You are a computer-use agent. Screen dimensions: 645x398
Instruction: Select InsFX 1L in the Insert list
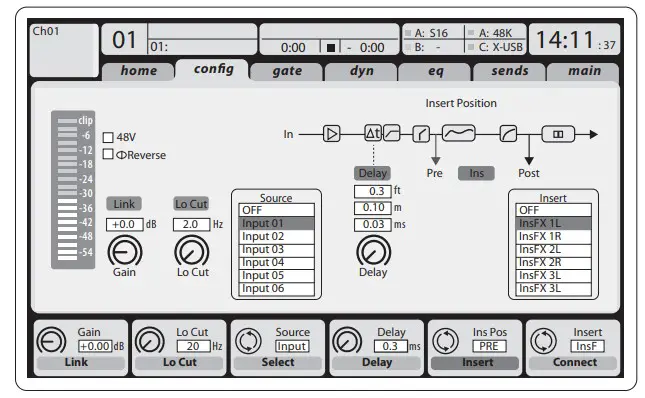point(553,223)
